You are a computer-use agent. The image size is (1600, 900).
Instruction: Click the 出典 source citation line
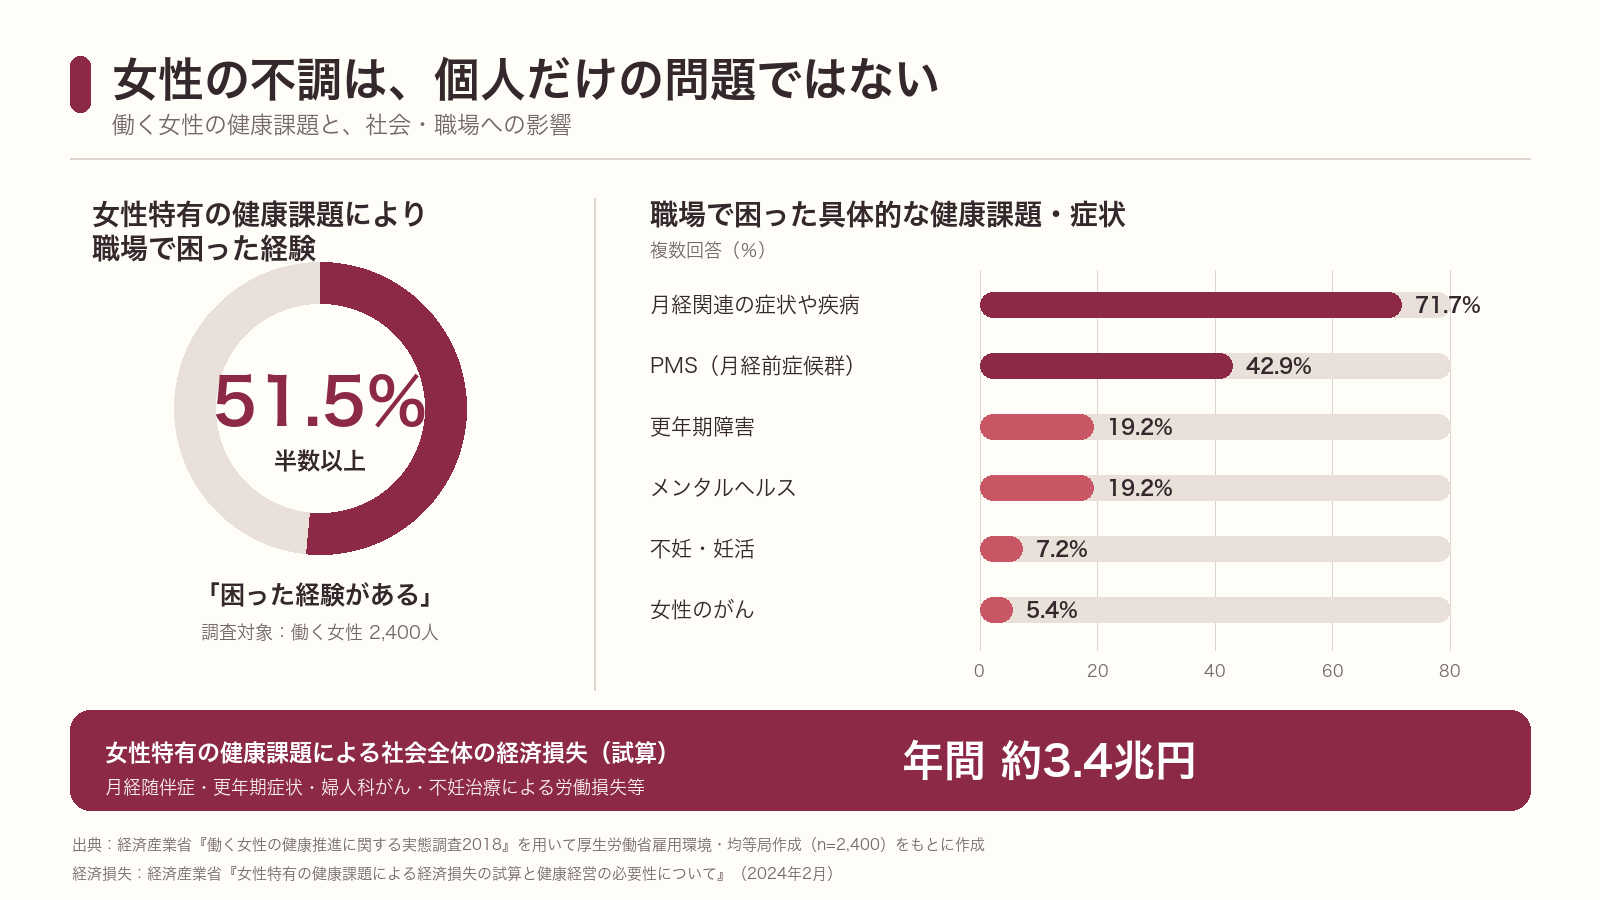click(528, 845)
